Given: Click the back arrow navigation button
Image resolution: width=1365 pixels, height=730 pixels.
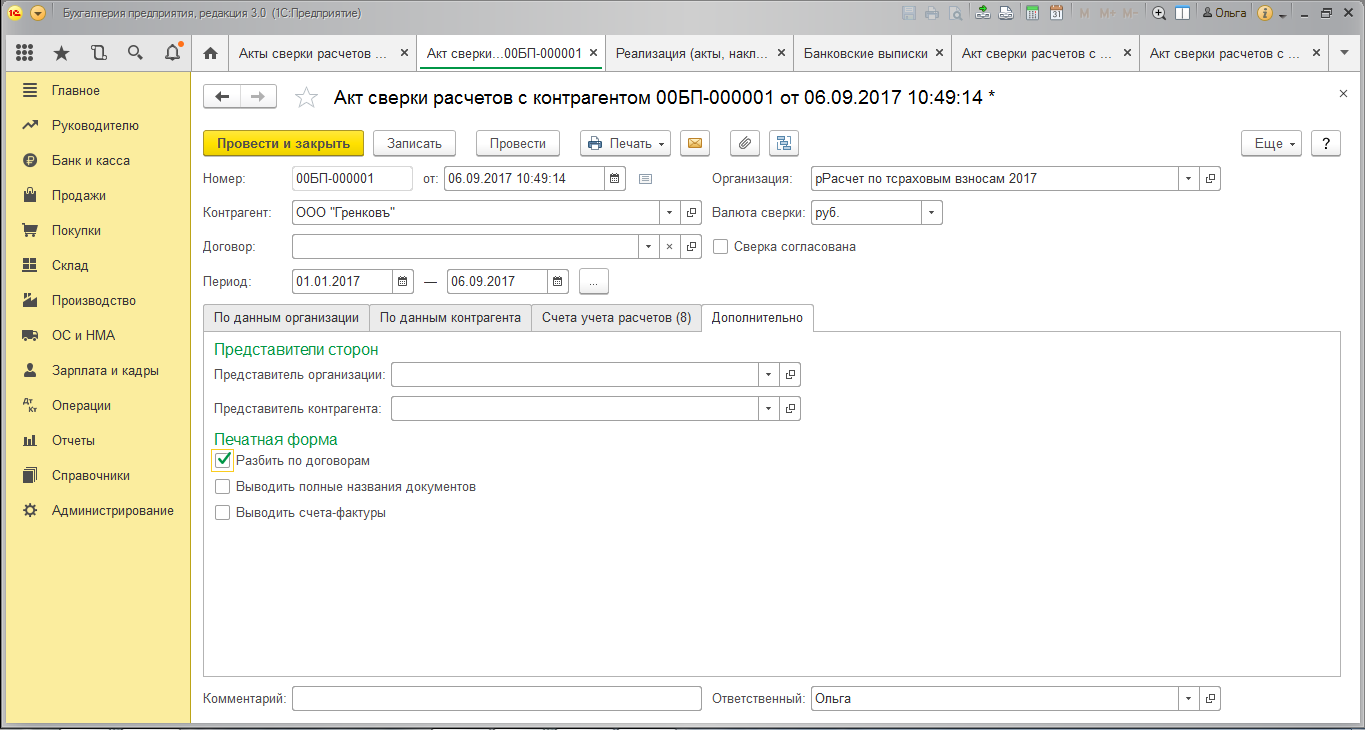Looking at the screenshot, I should pos(222,96).
